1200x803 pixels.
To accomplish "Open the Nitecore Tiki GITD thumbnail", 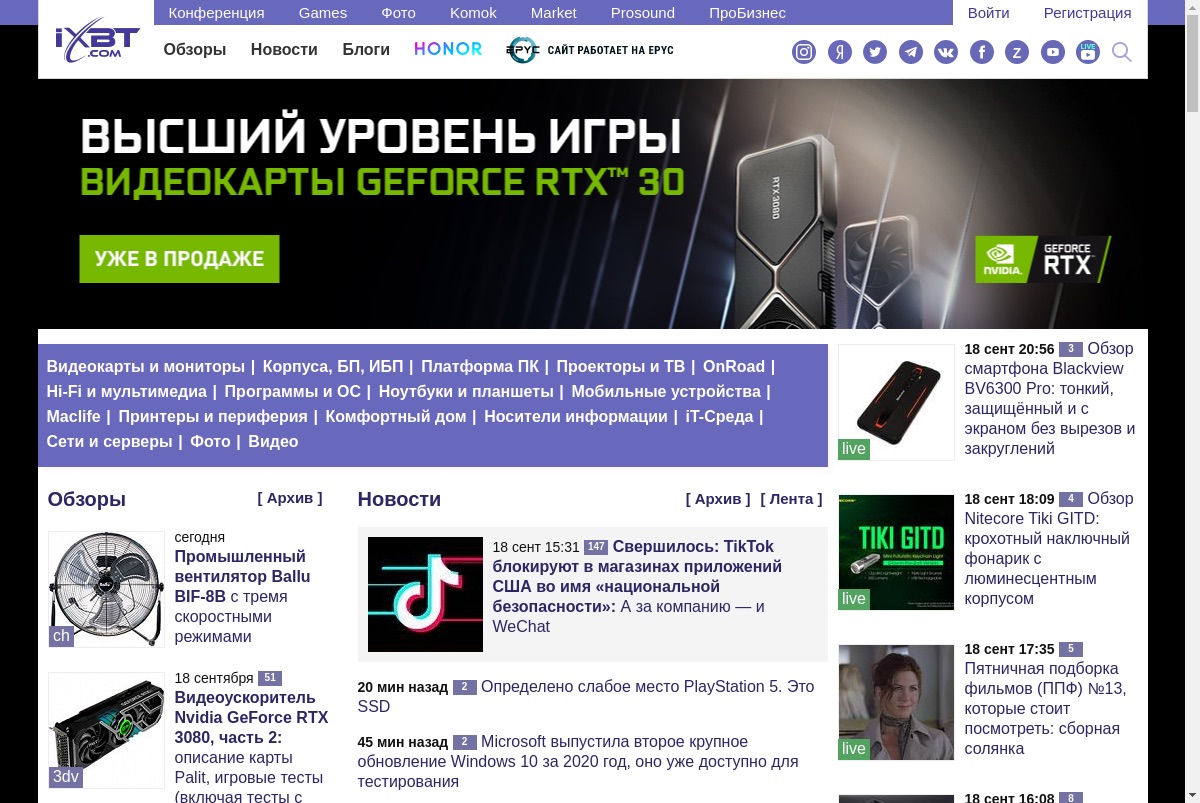I will 896,552.
